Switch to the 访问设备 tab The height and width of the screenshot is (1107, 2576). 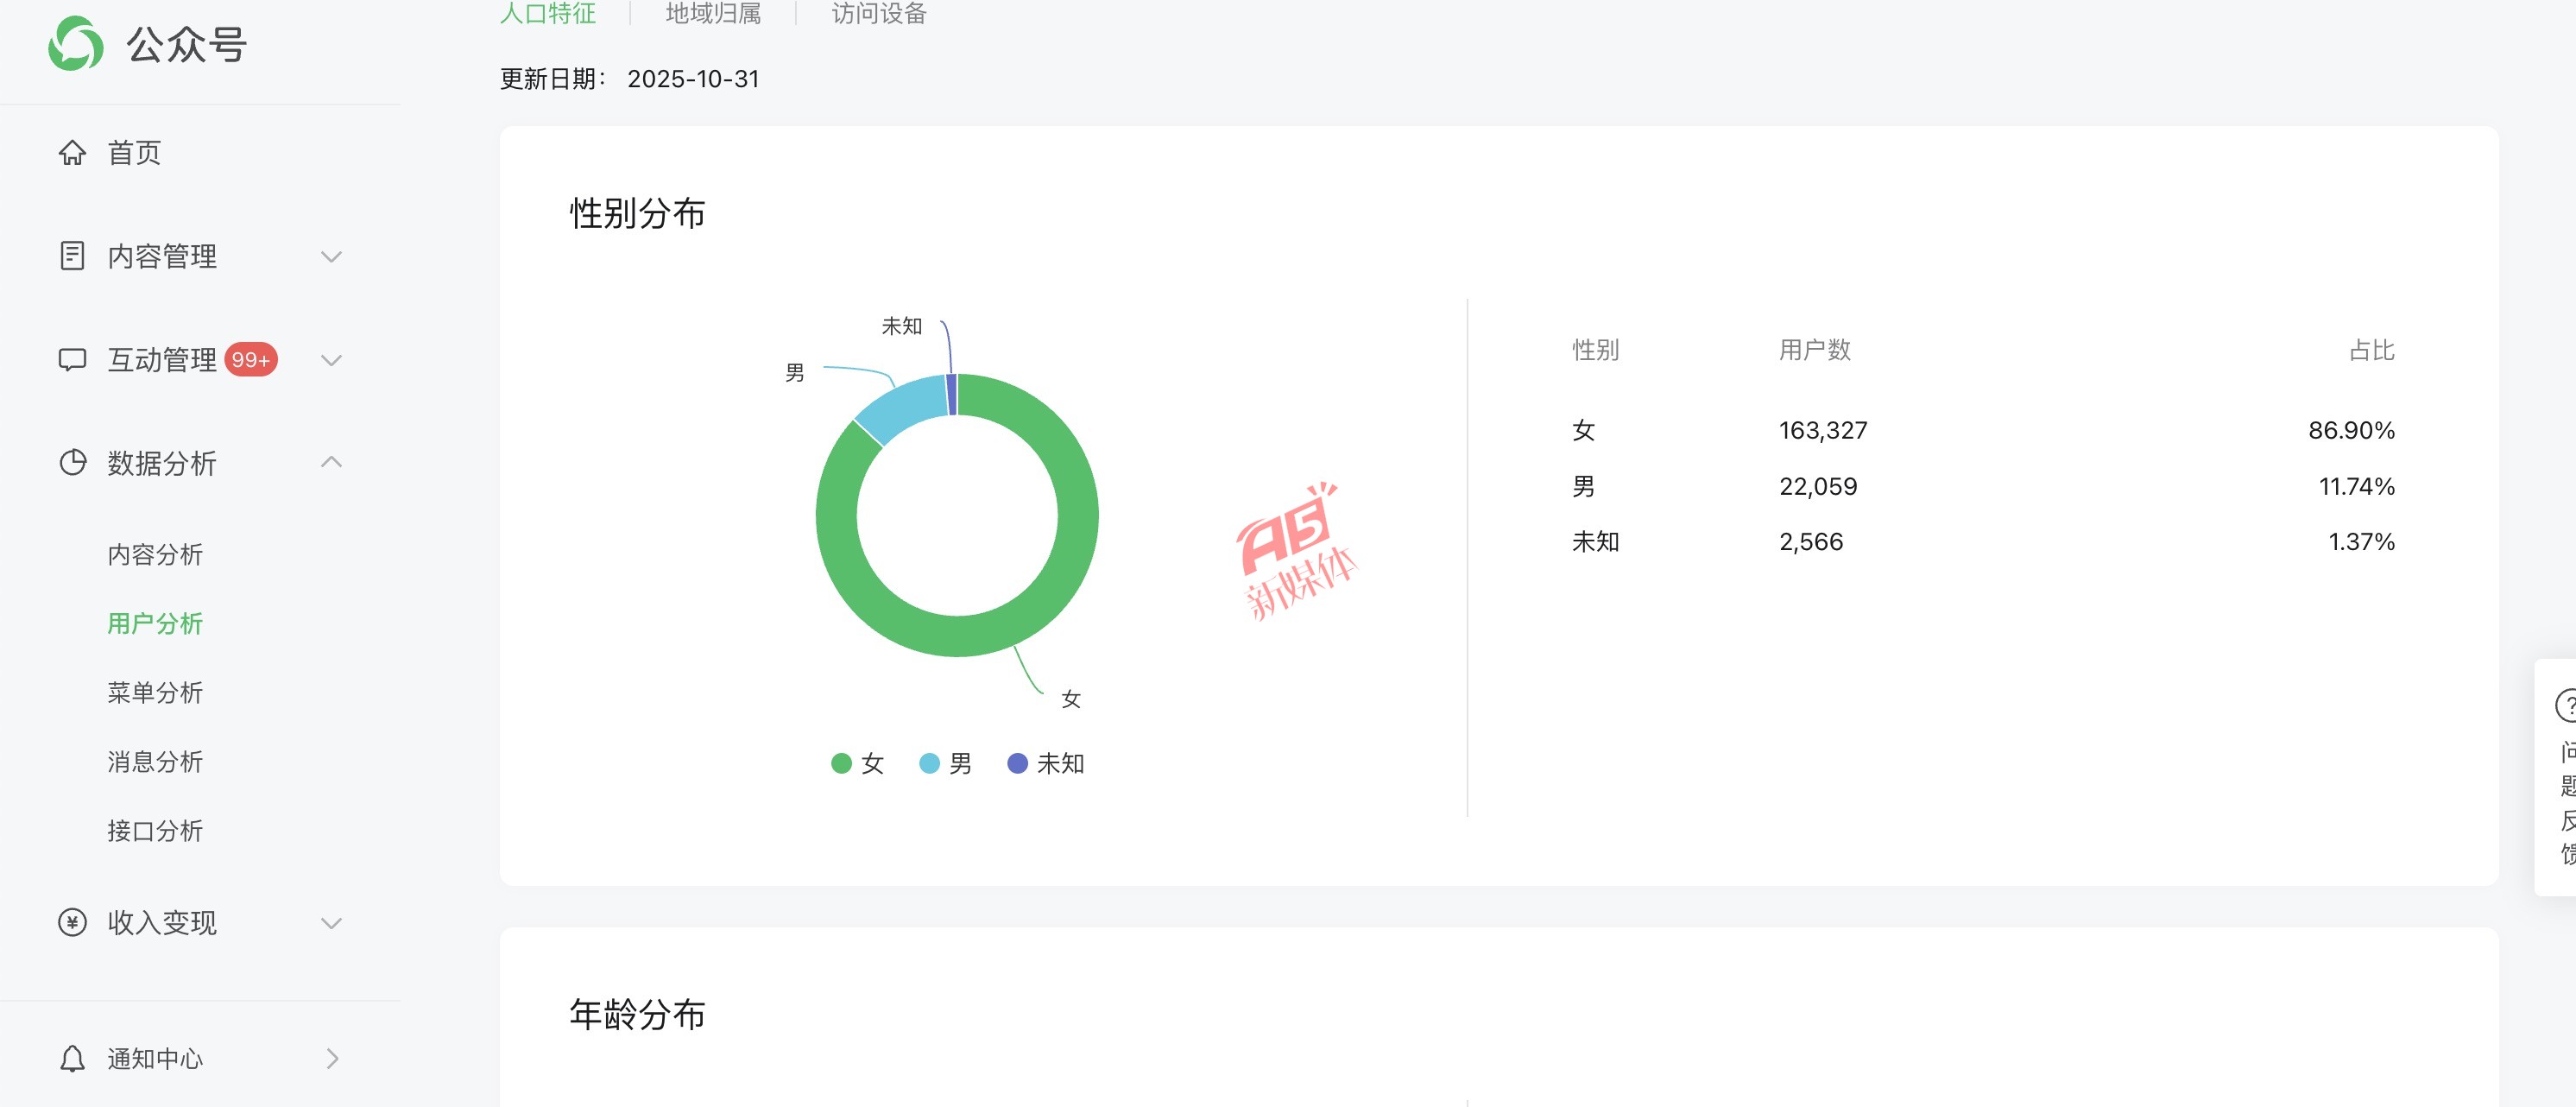tap(879, 14)
